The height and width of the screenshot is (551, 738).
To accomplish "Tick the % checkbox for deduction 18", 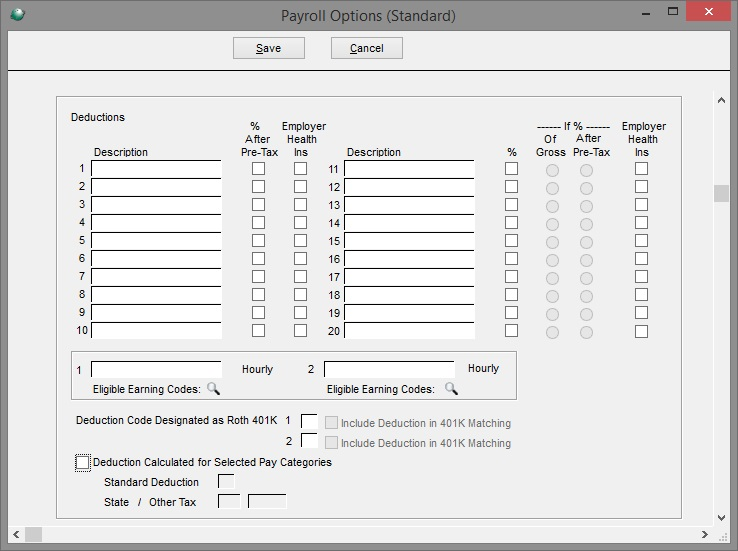I will (512, 295).
